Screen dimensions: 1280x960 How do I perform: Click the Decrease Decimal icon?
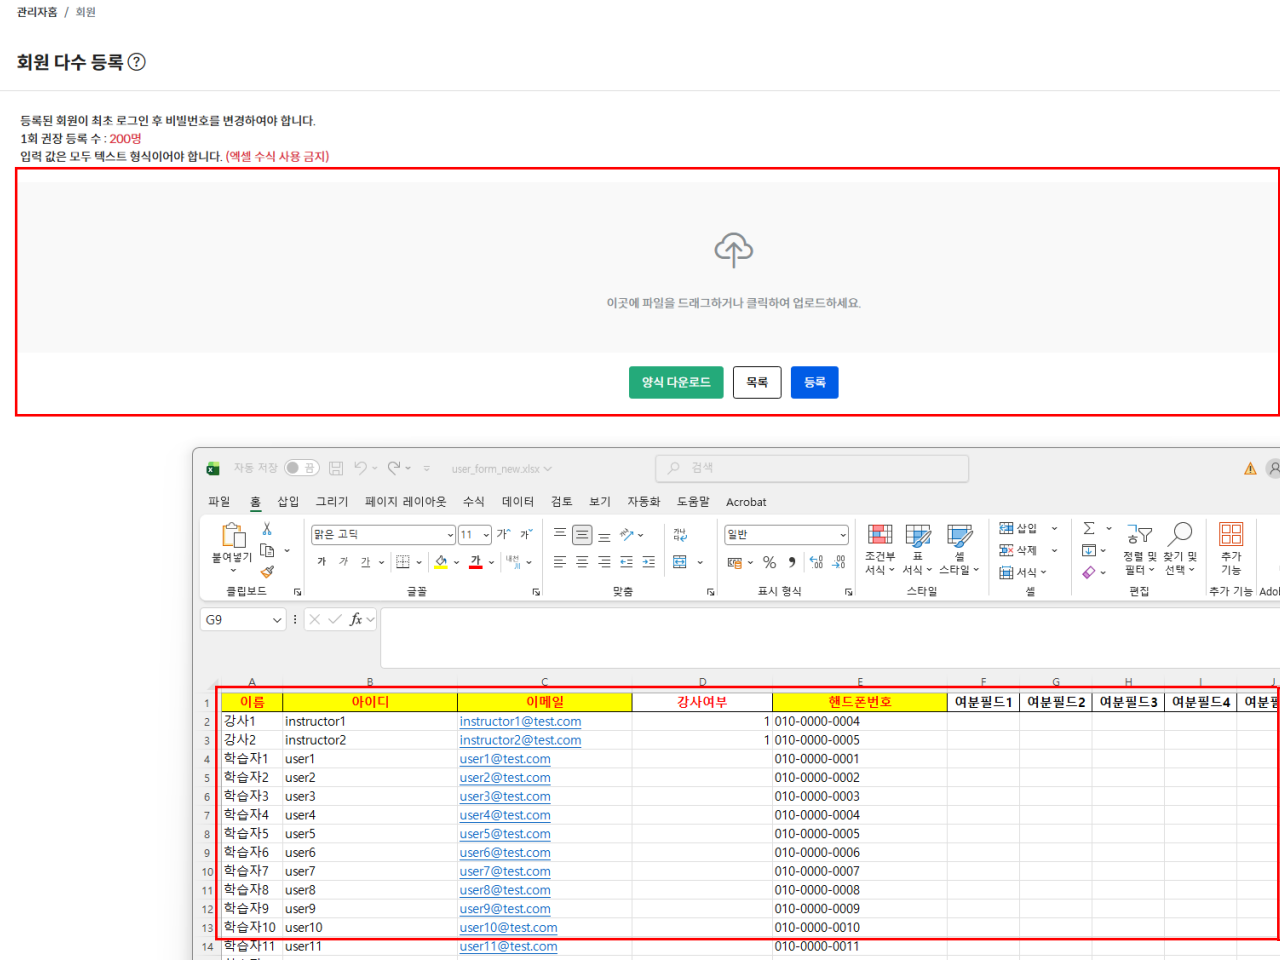click(839, 562)
